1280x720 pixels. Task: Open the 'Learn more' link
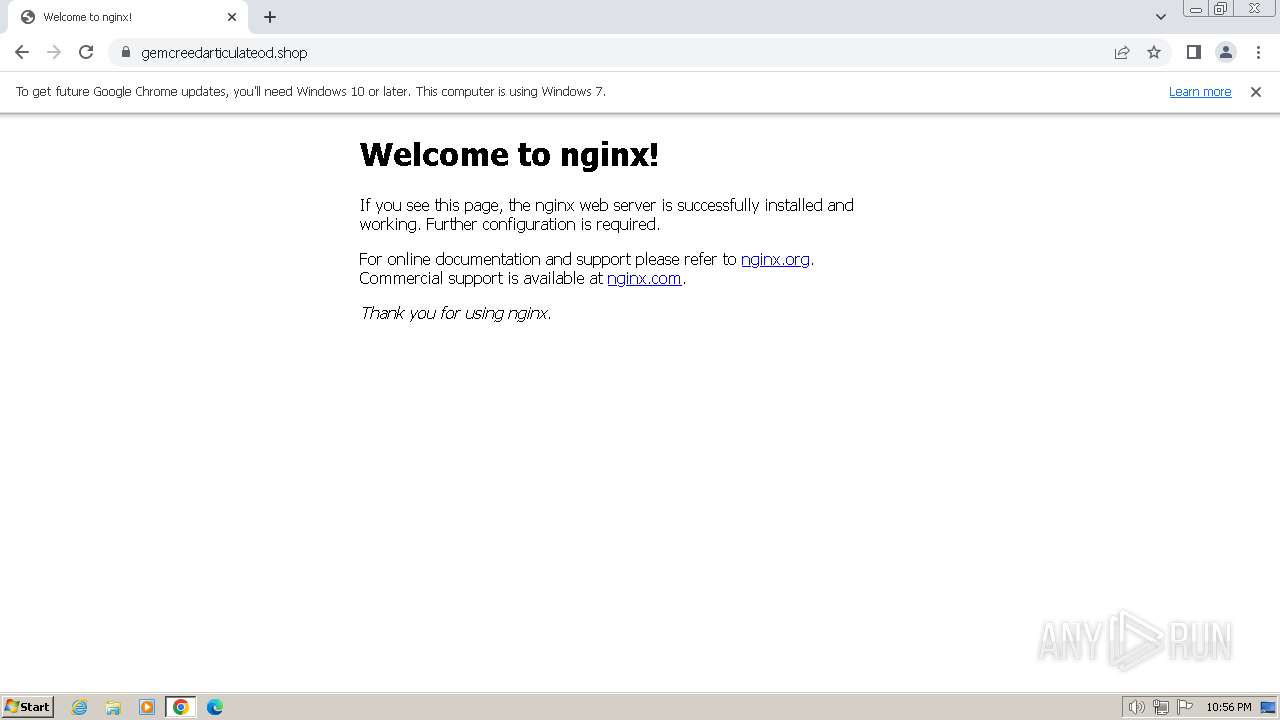1200,91
